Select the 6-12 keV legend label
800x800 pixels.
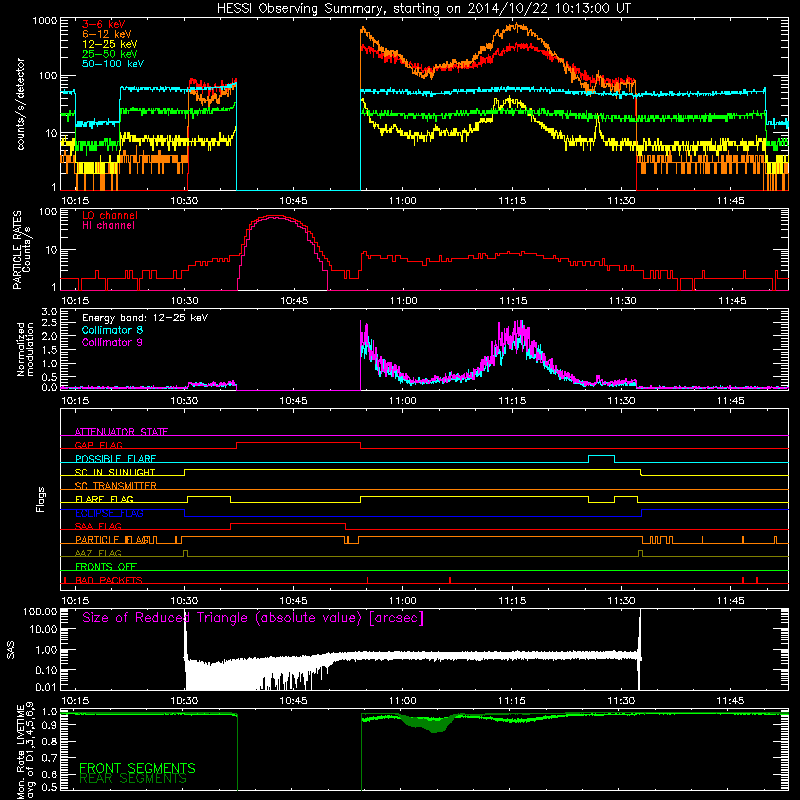[x=106, y=34]
